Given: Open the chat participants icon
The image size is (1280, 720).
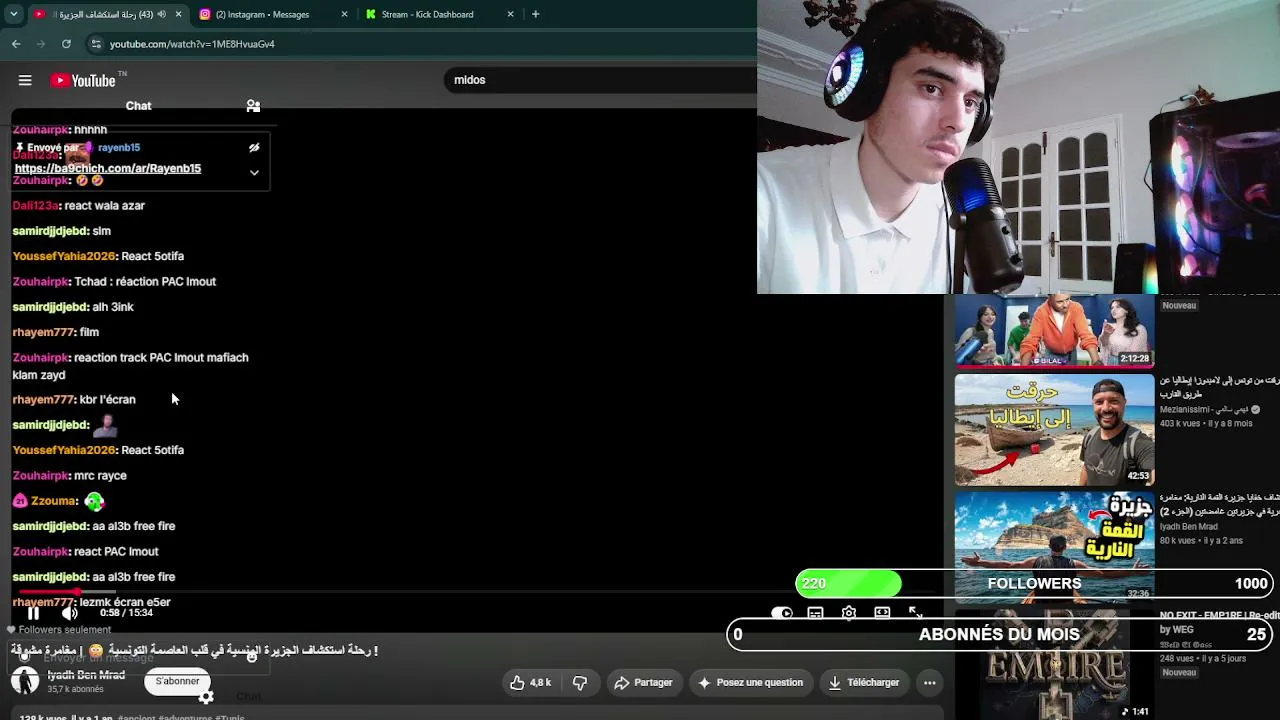Looking at the screenshot, I should 253,105.
